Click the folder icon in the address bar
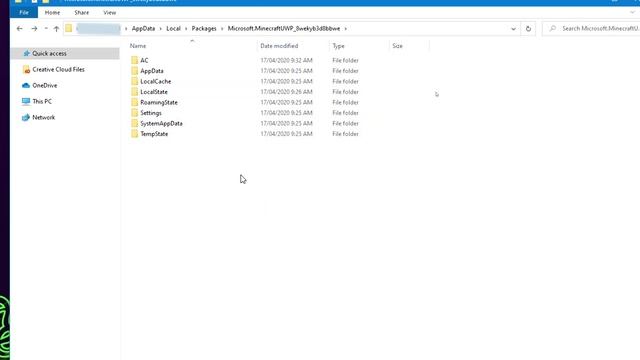The height and width of the screenshot is (360, 640). [x=69, y=28]
